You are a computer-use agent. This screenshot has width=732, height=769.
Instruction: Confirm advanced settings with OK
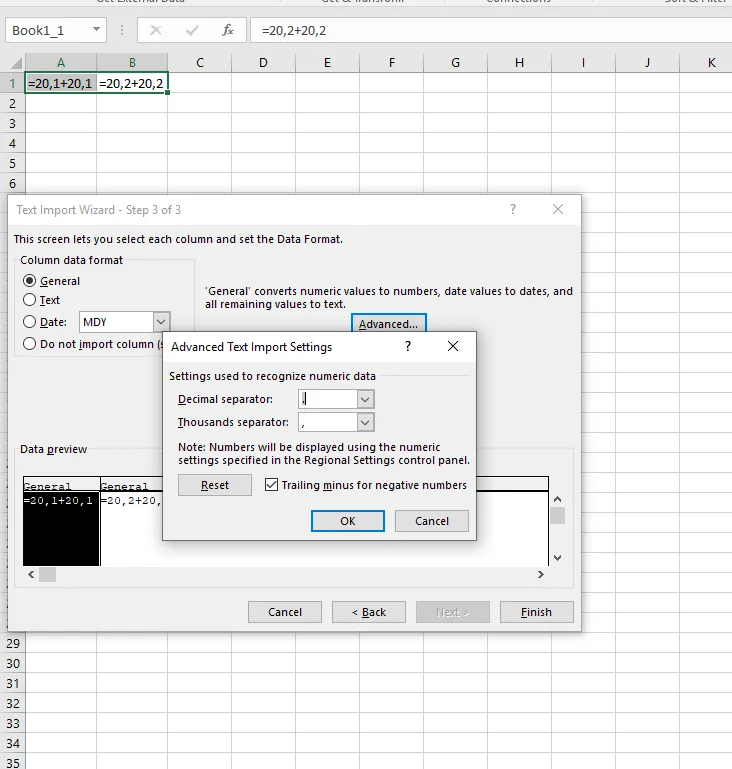point(348,521)
